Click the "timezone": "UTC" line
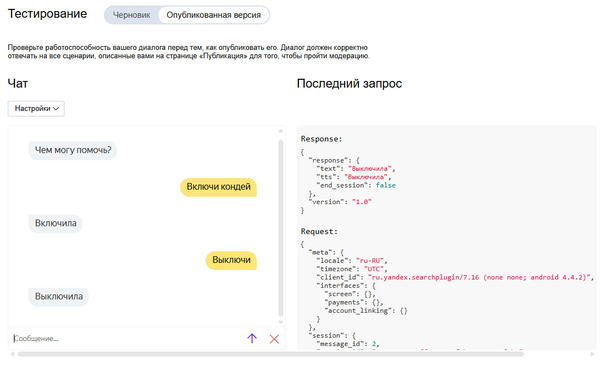Viewport: 608px width, 366px height. click(x=352, y=269)
